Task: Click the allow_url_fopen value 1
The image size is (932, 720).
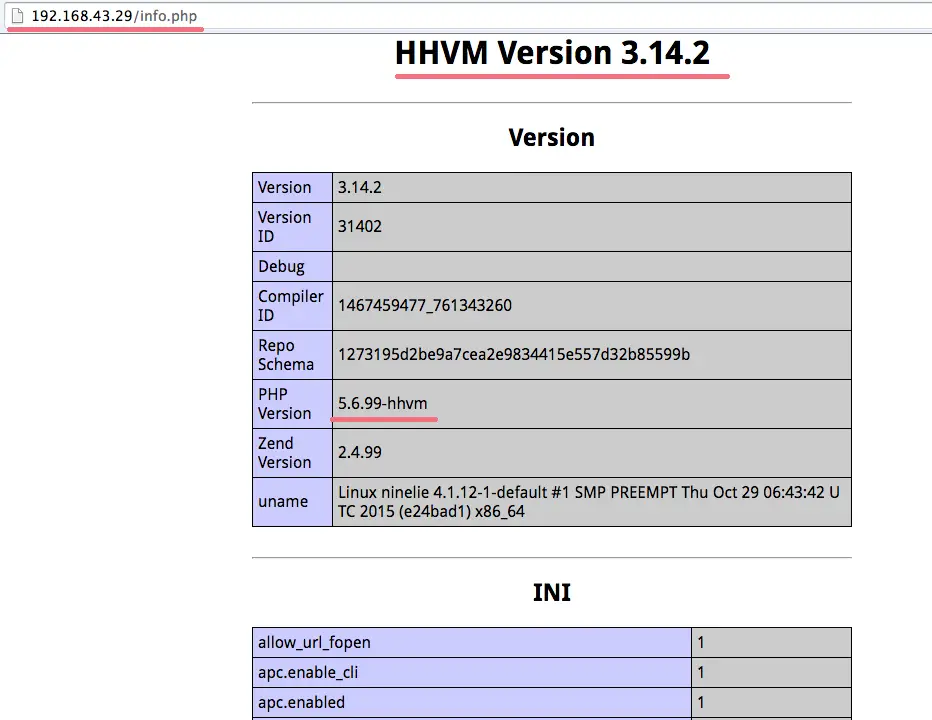Action: pyautogui.click(x=701, y=642)
